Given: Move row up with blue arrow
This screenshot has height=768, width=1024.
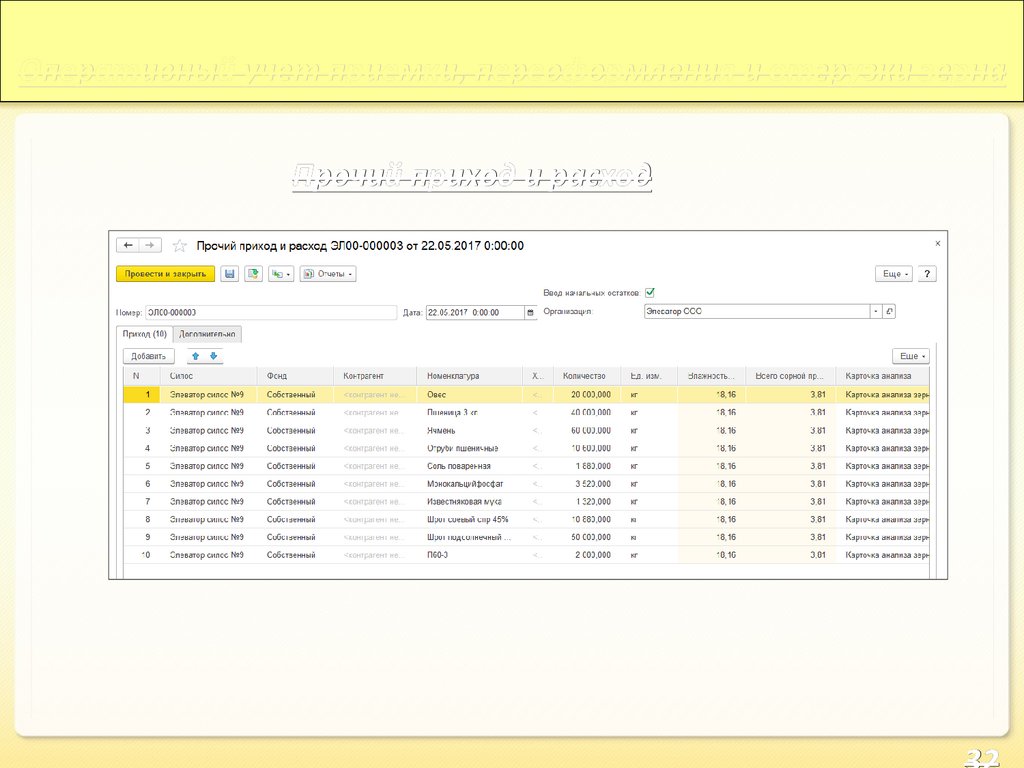Looking at the screenshot, I should tap(195, 356).
